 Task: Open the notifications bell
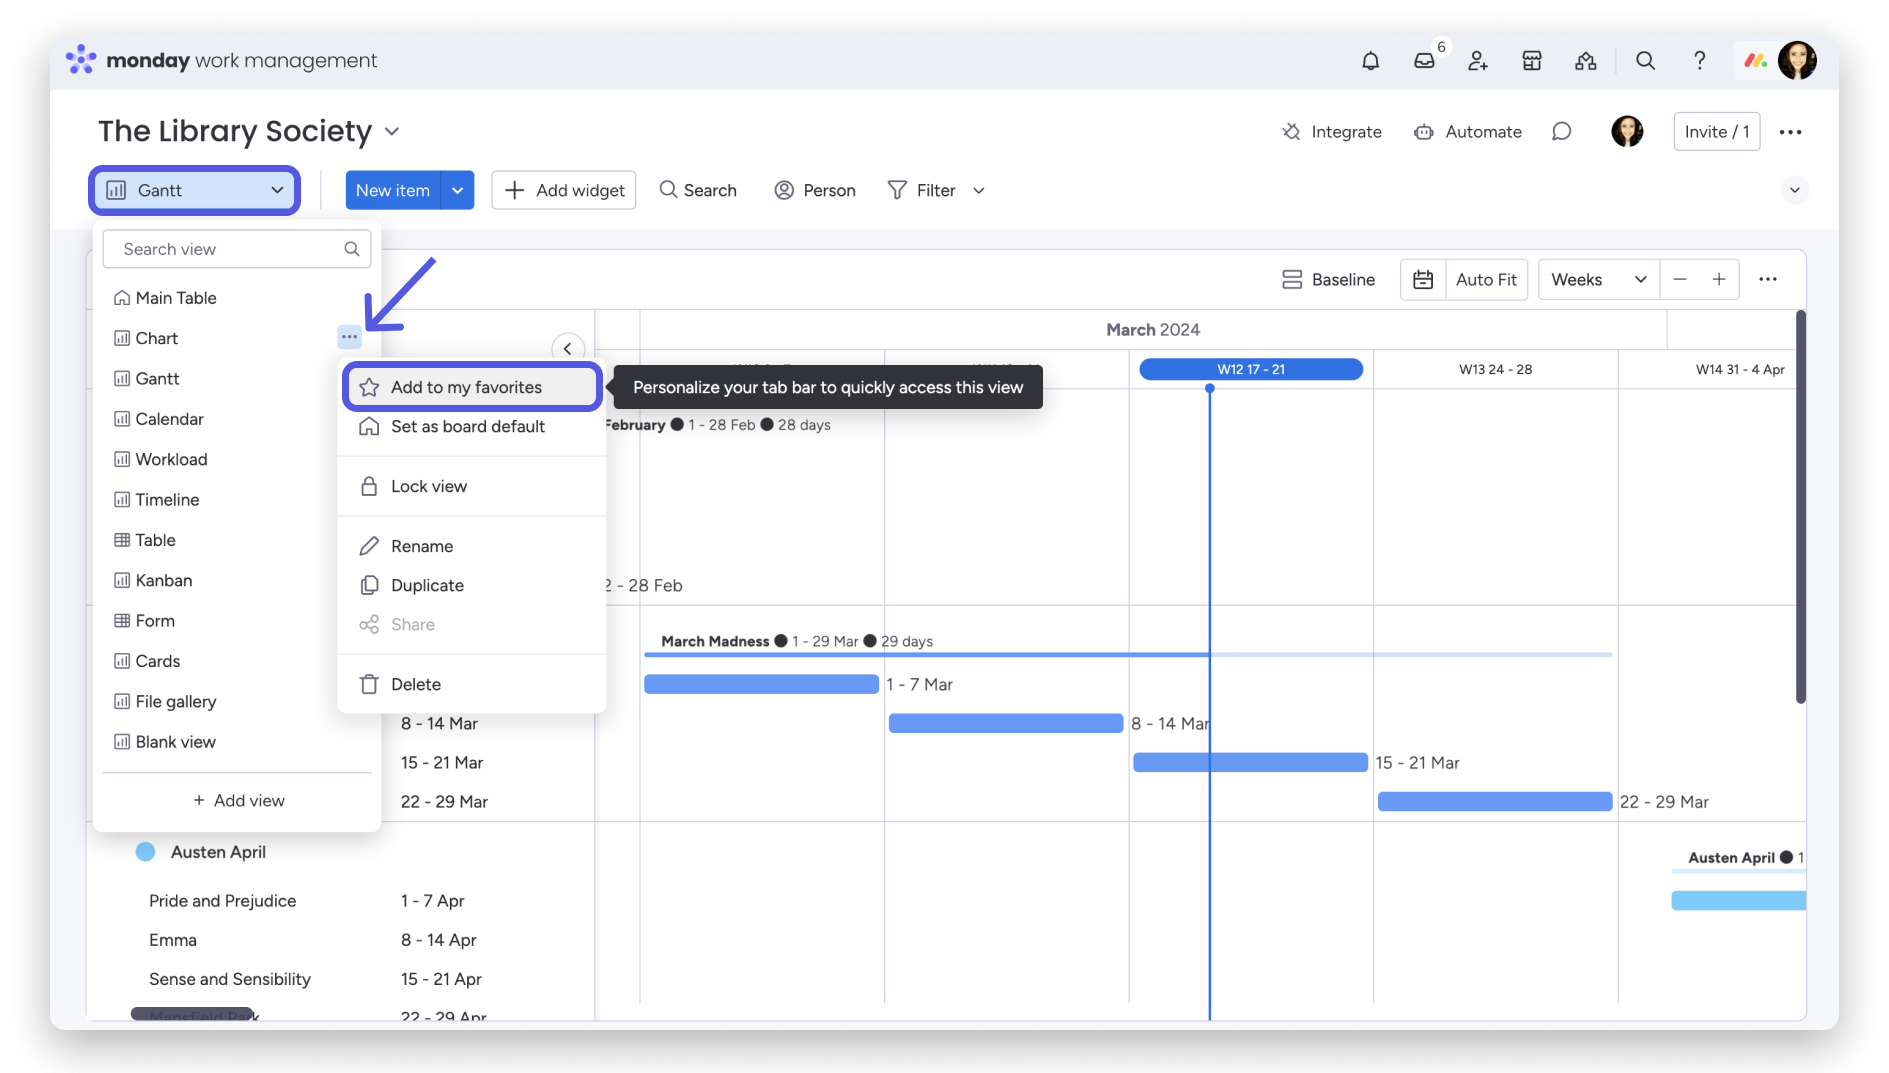1370,61
